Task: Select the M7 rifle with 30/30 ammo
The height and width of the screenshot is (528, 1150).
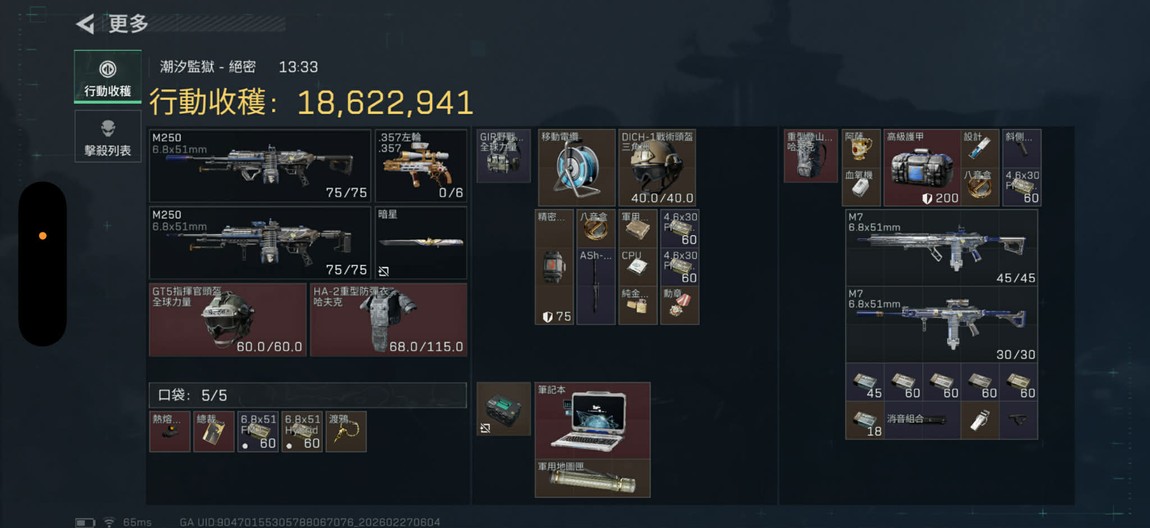Action: click(x=942, y=325)
